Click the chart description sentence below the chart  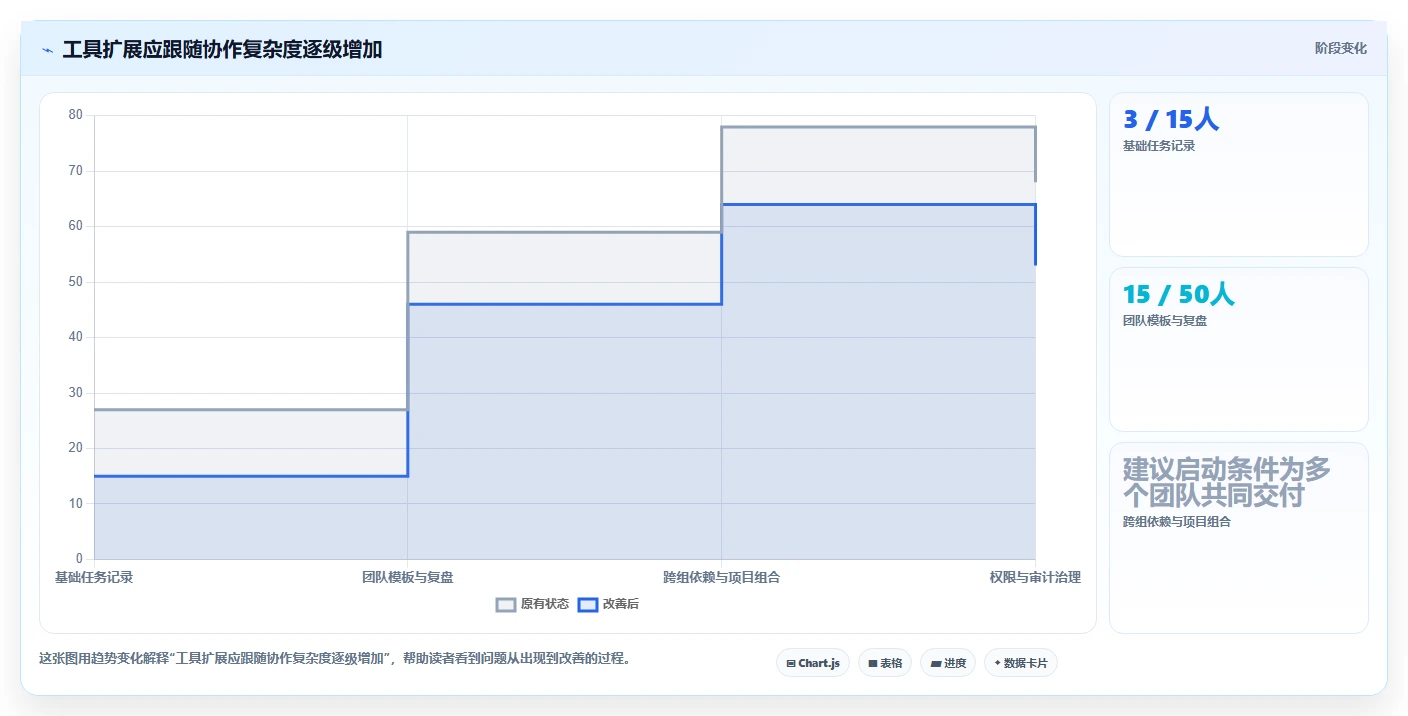pyautogui.click(x=335, y=659)
